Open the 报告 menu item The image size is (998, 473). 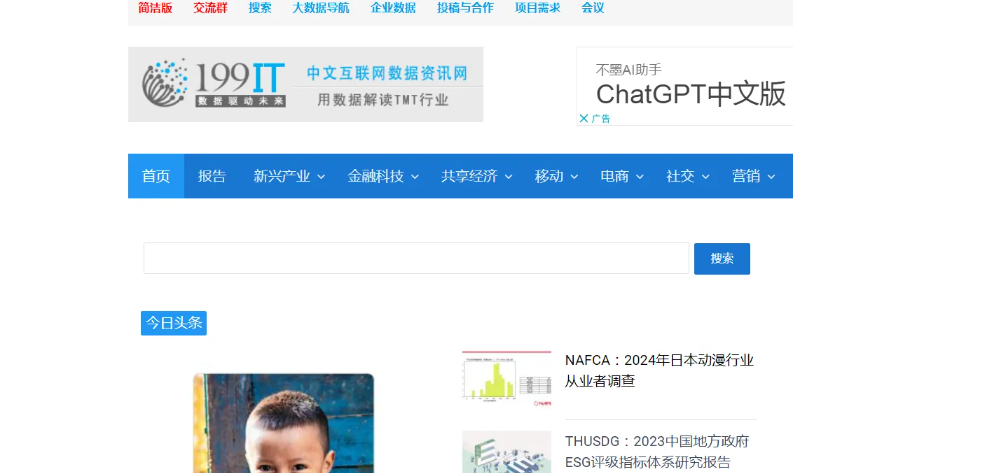click(x=211, y=176)
